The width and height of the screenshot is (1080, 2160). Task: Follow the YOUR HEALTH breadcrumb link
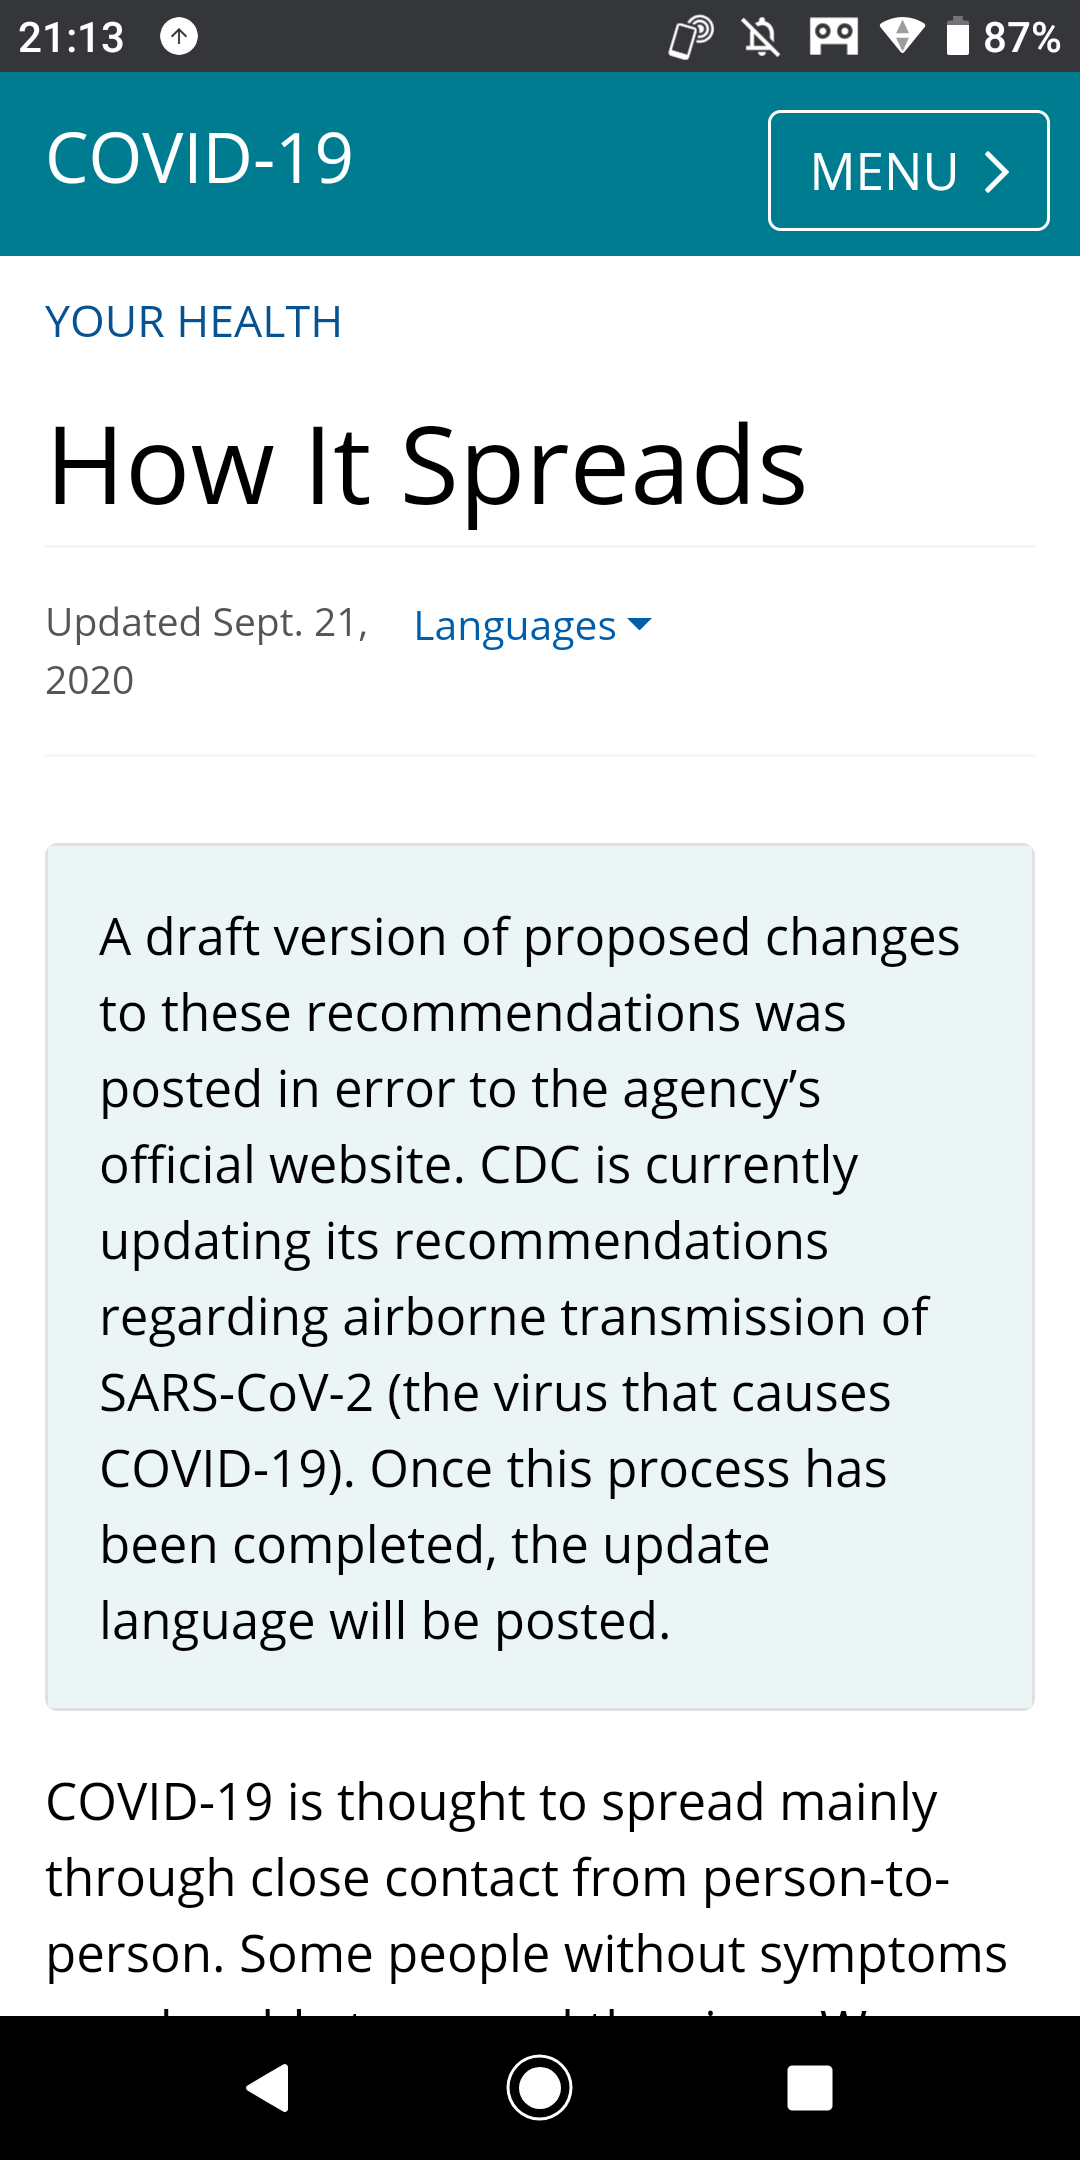point(194,322)
